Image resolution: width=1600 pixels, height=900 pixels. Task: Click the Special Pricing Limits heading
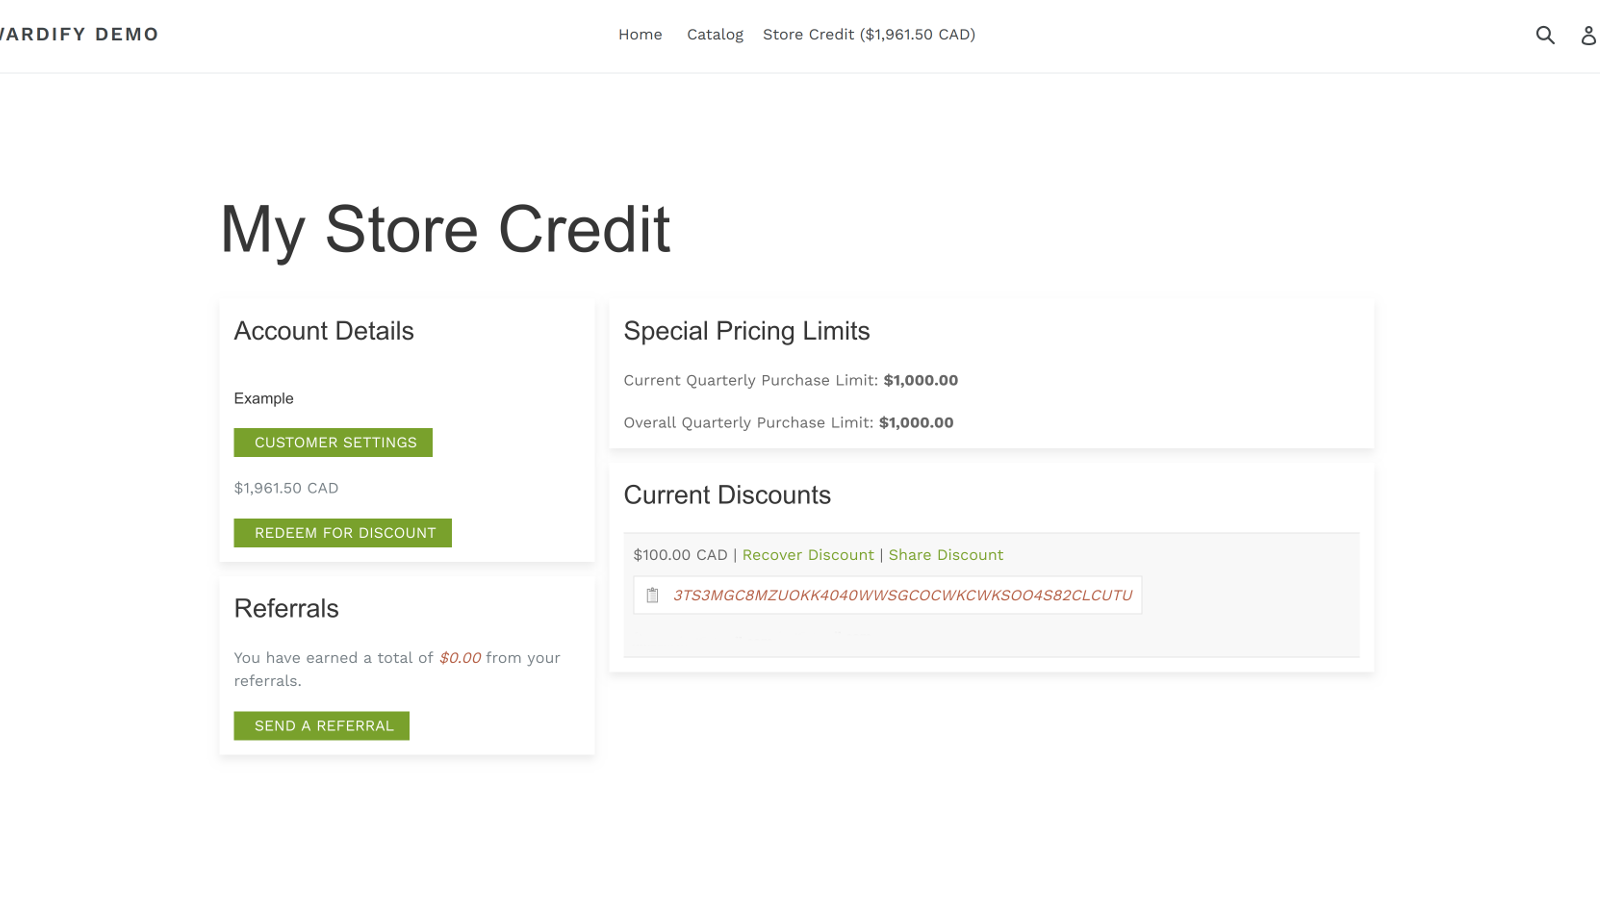point(747,331)
